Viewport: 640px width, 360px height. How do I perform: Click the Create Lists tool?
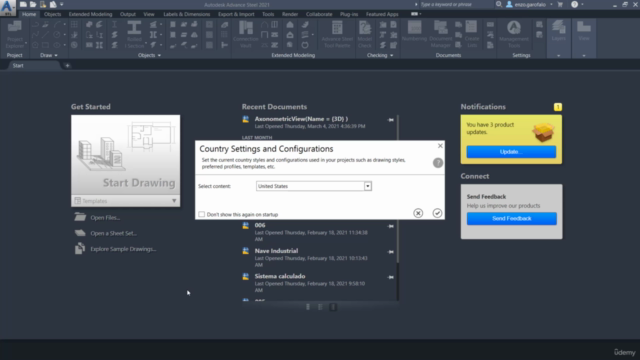(x=472, y=35)
